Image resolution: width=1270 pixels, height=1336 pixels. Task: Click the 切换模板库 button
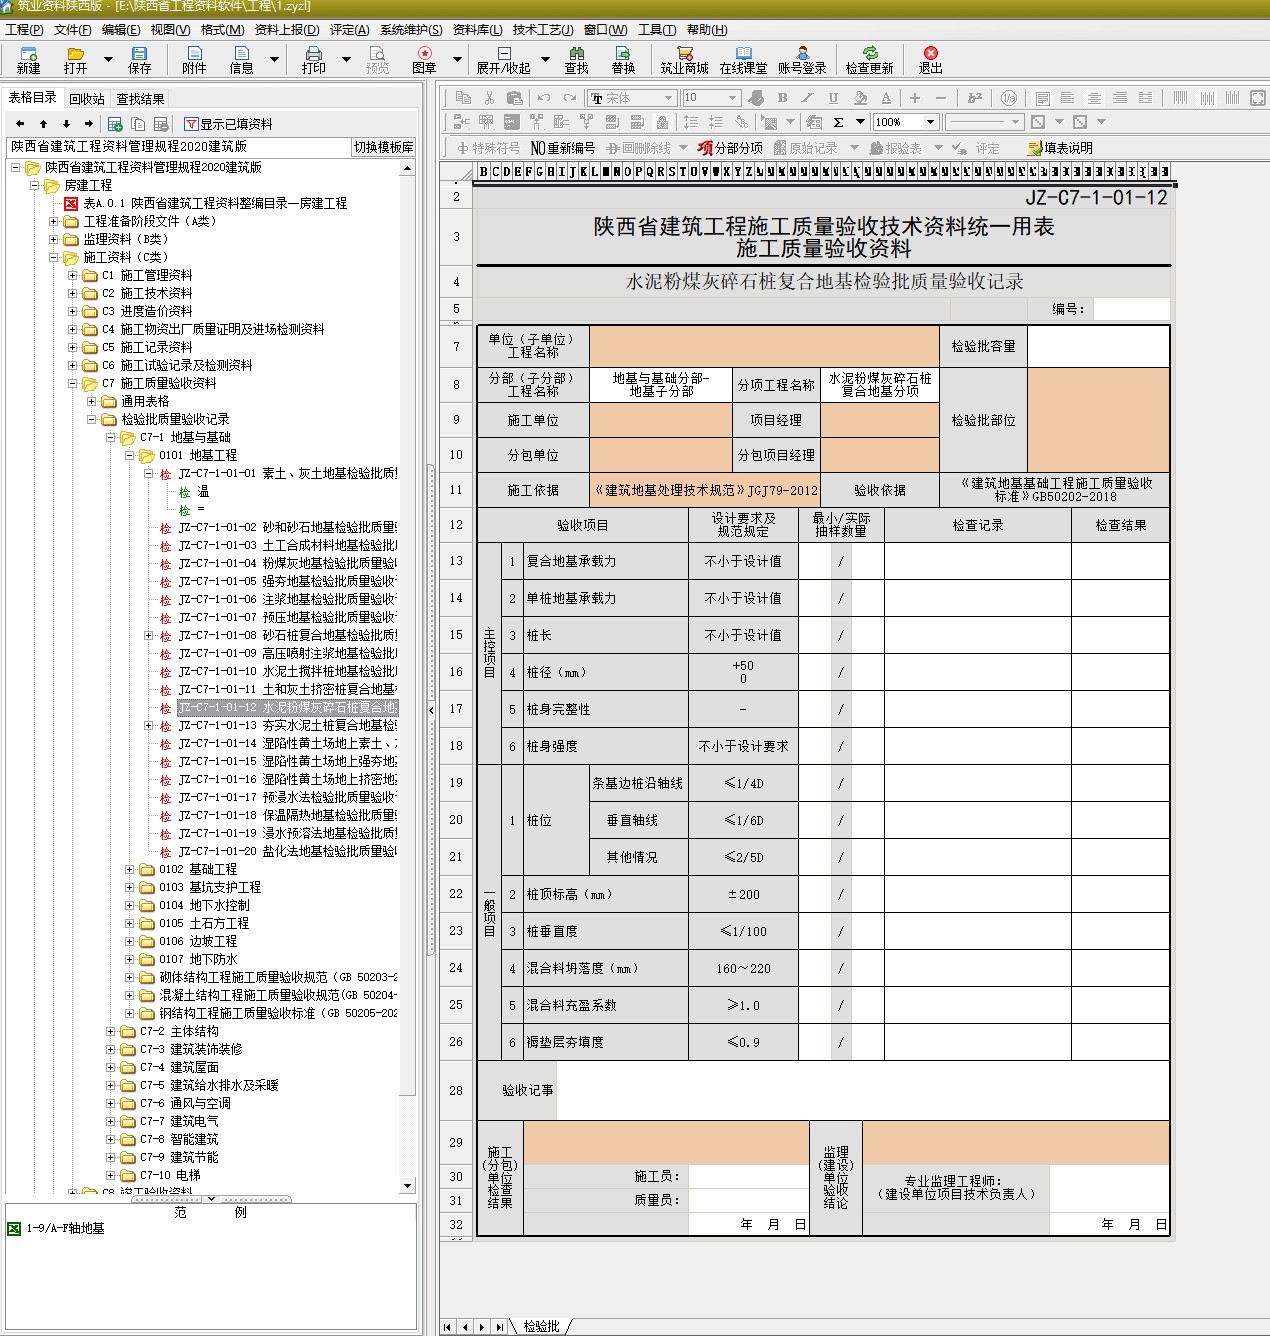tap(383, 147)
